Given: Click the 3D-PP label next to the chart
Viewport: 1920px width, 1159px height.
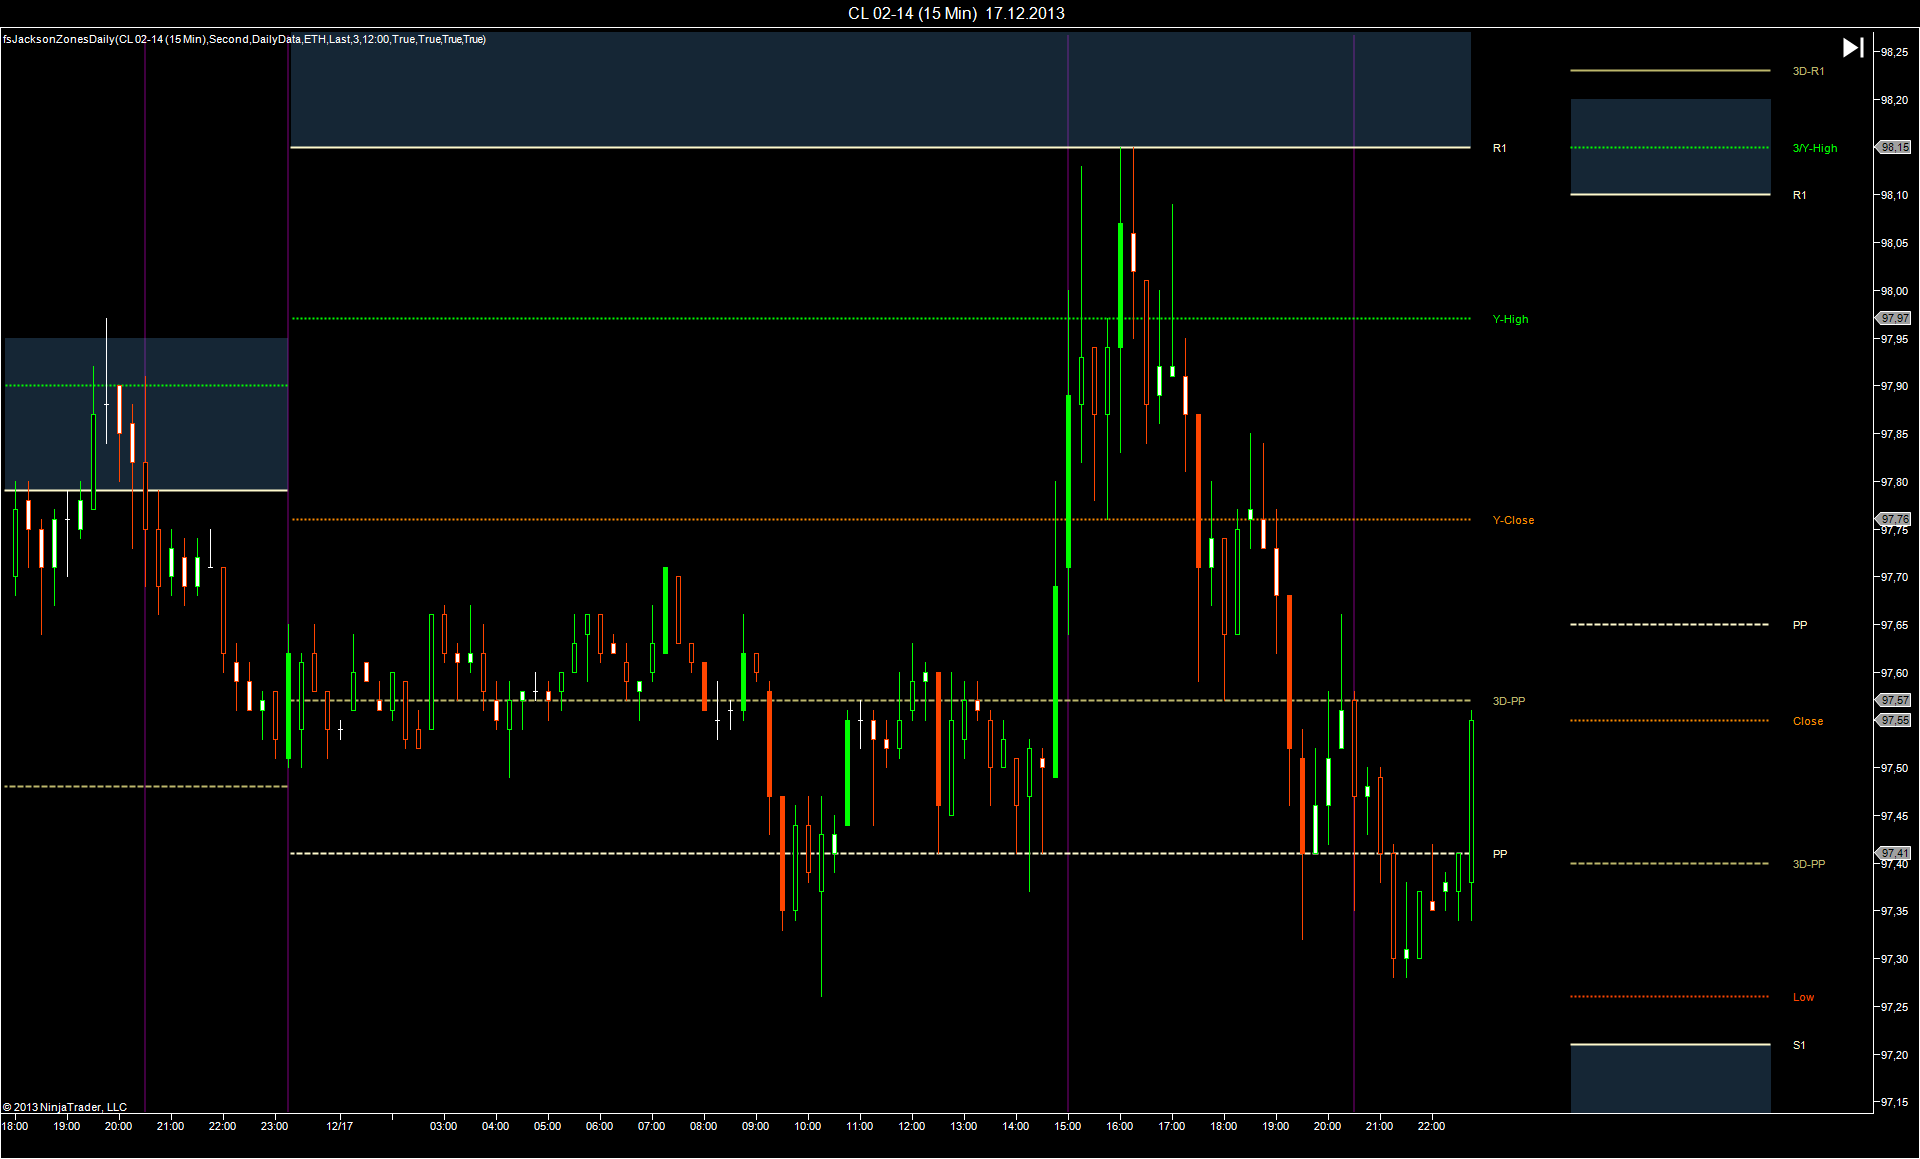Looking at the screenshot, I should 1508,701.
